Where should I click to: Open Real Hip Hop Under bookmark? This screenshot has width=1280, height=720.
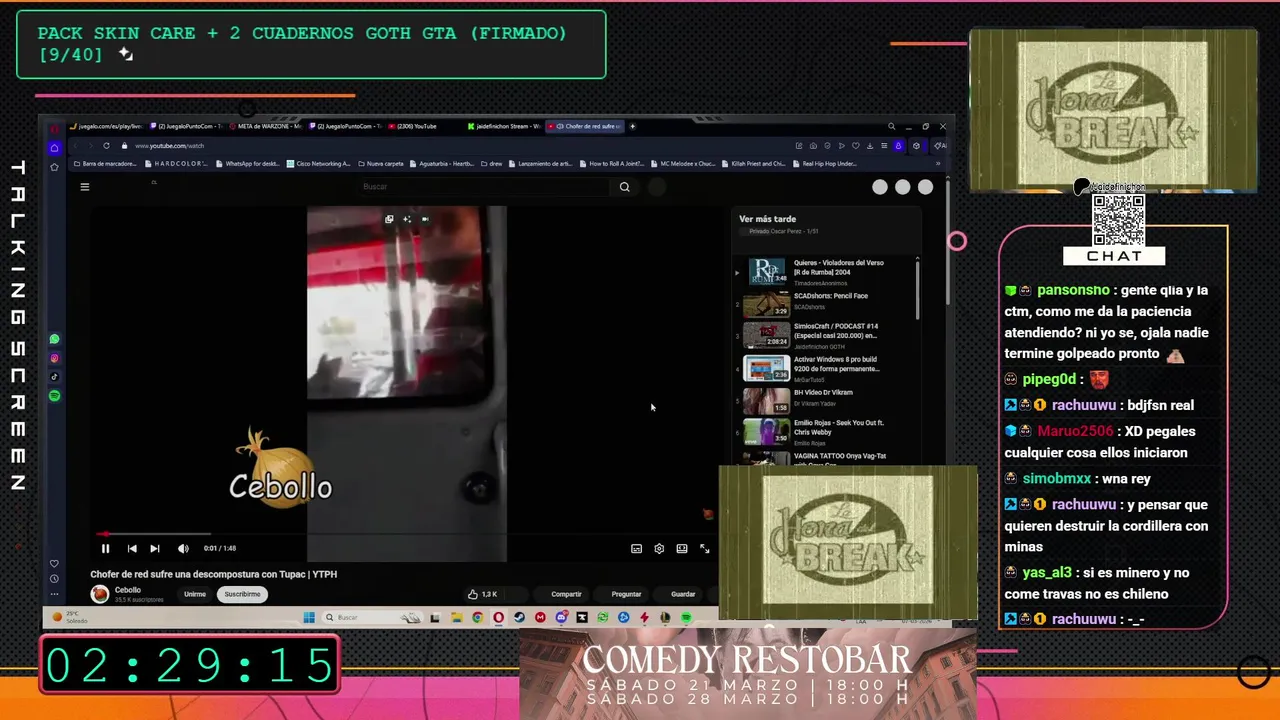click(x=824, y=163)
